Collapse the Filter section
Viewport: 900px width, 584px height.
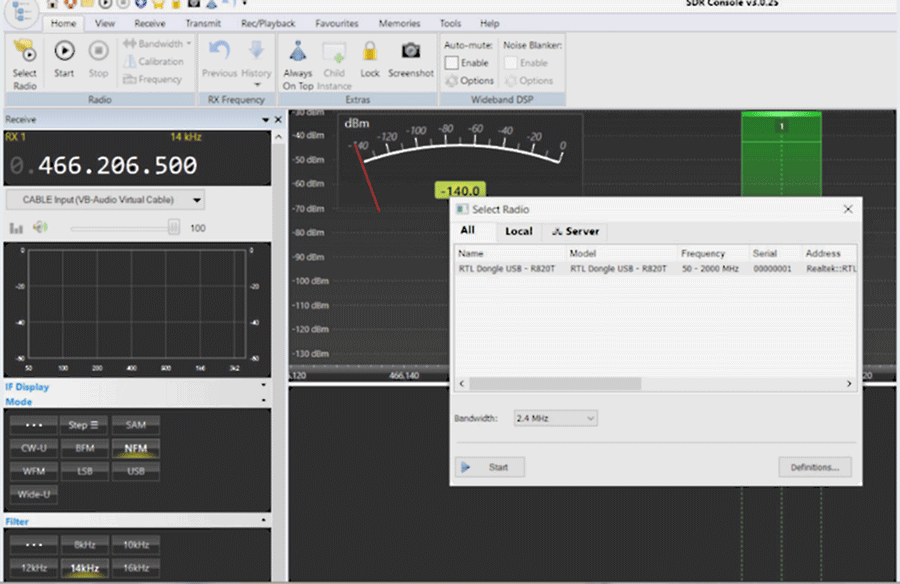pyautogui.click(x=263, y=520)
